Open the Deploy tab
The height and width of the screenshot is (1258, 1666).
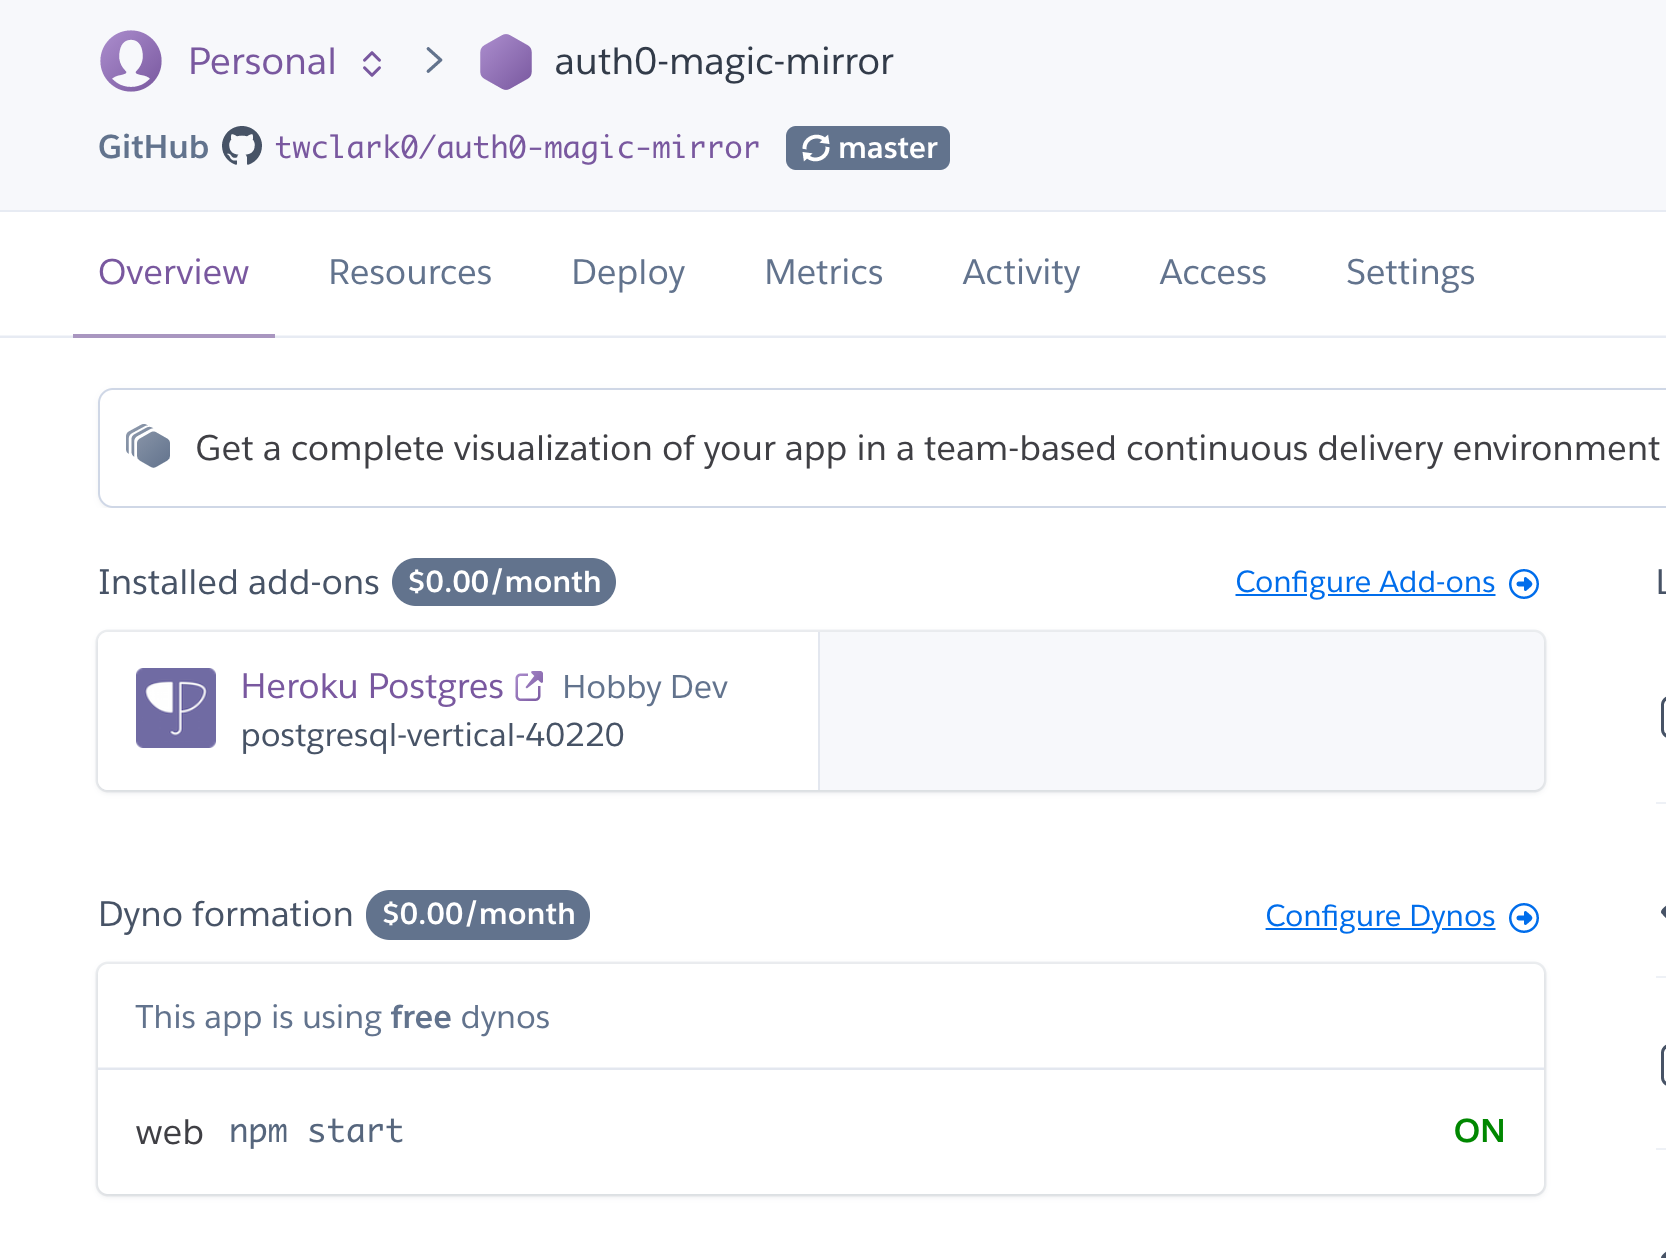628,272
